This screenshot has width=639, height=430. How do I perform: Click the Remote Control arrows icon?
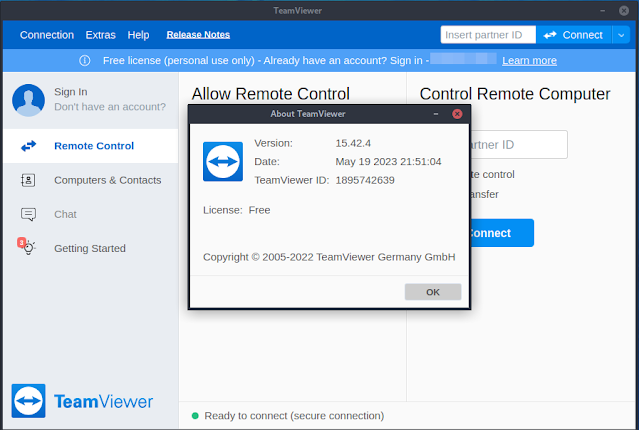coord(29,146)
